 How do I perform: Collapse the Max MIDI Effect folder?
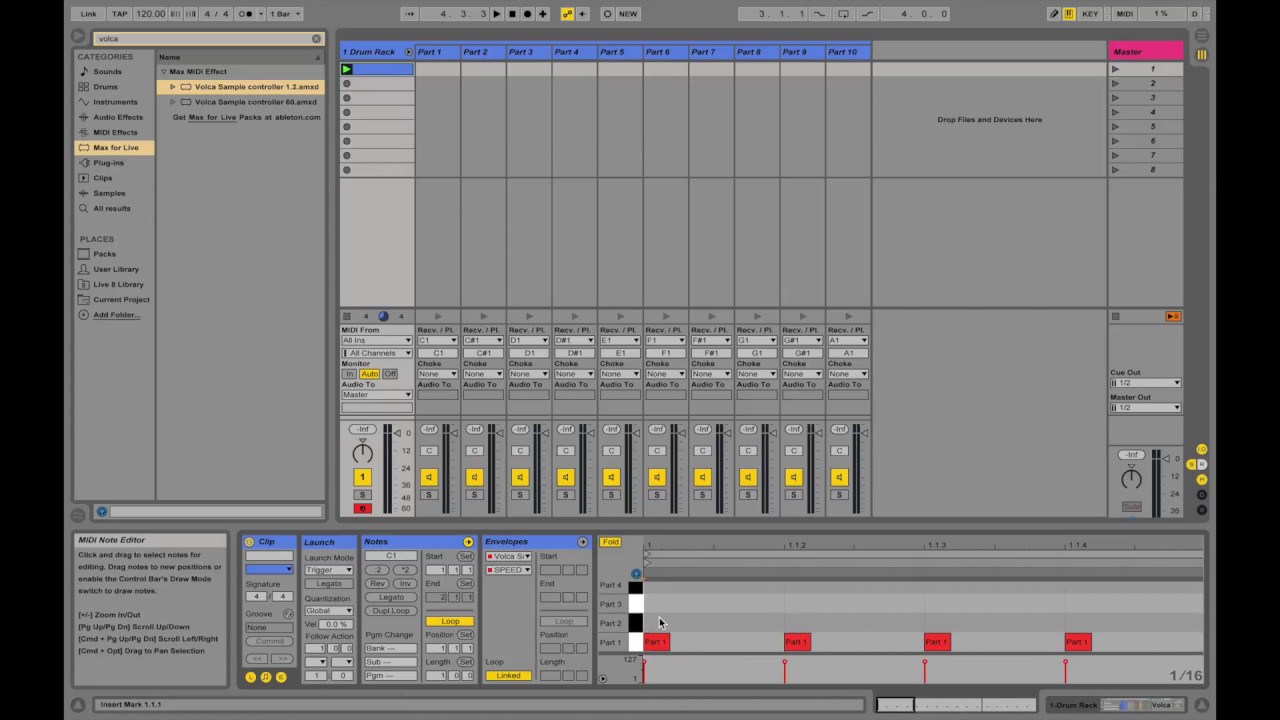point(164,72)
